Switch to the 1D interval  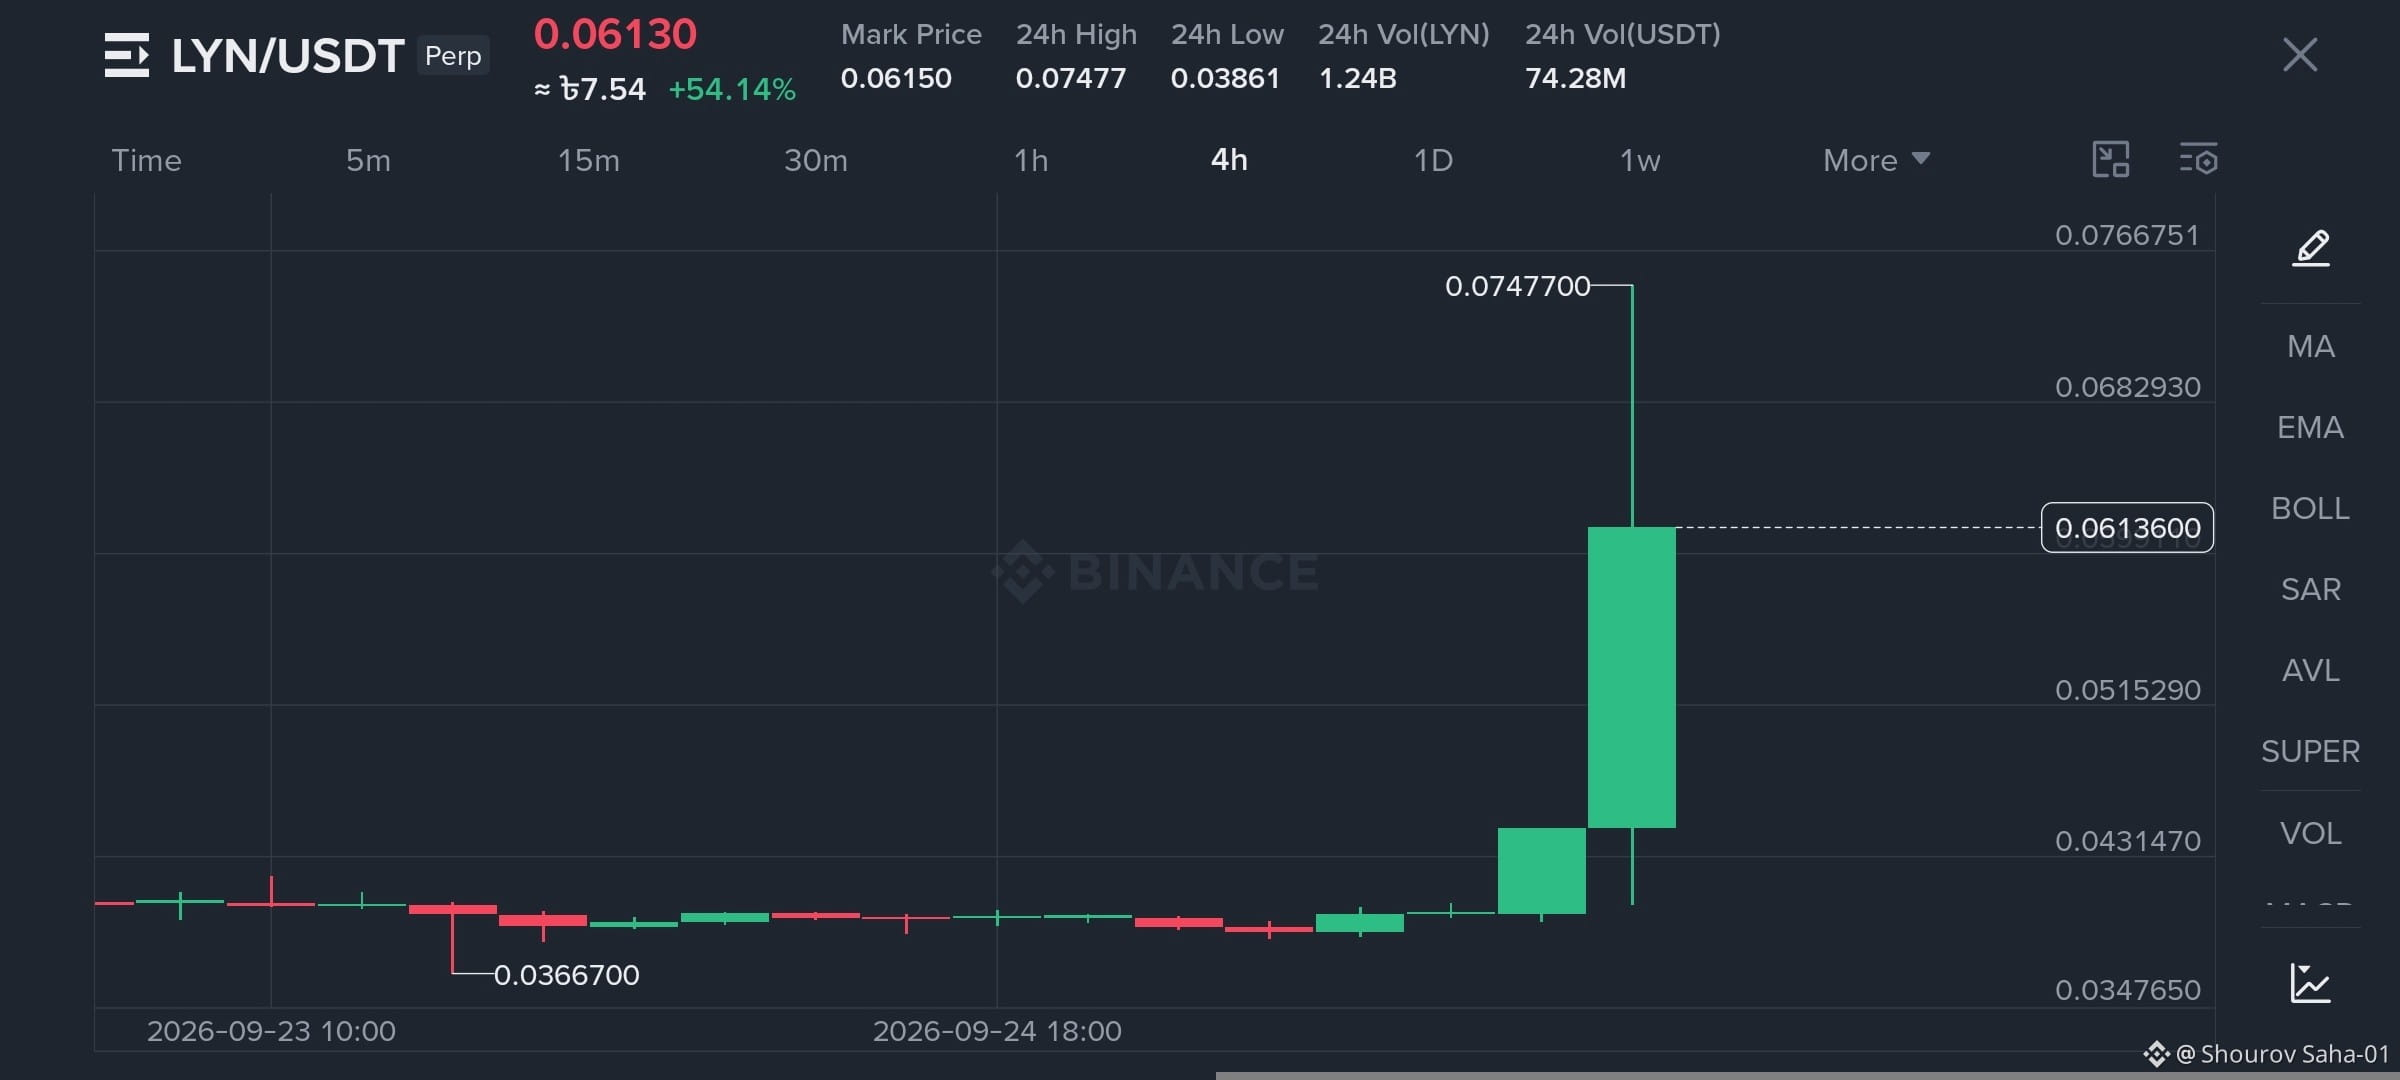point(1433,160)
